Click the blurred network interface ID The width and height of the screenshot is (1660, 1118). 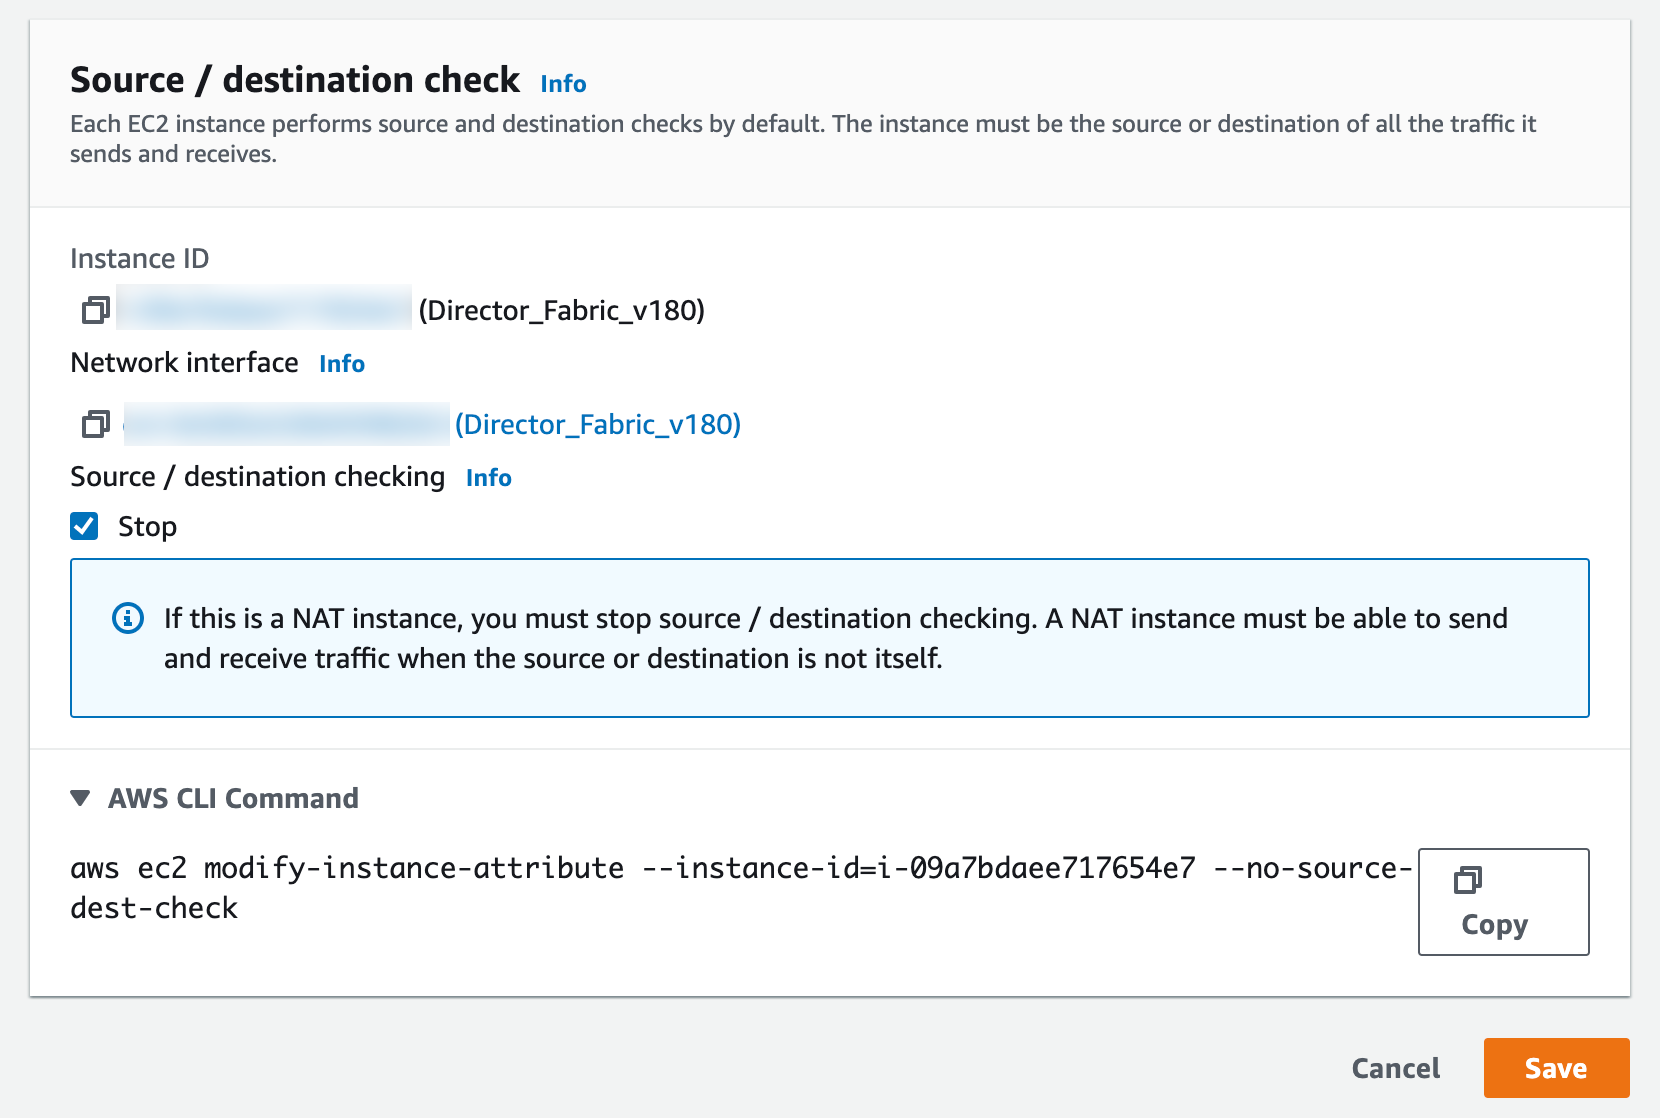(287, 424)
